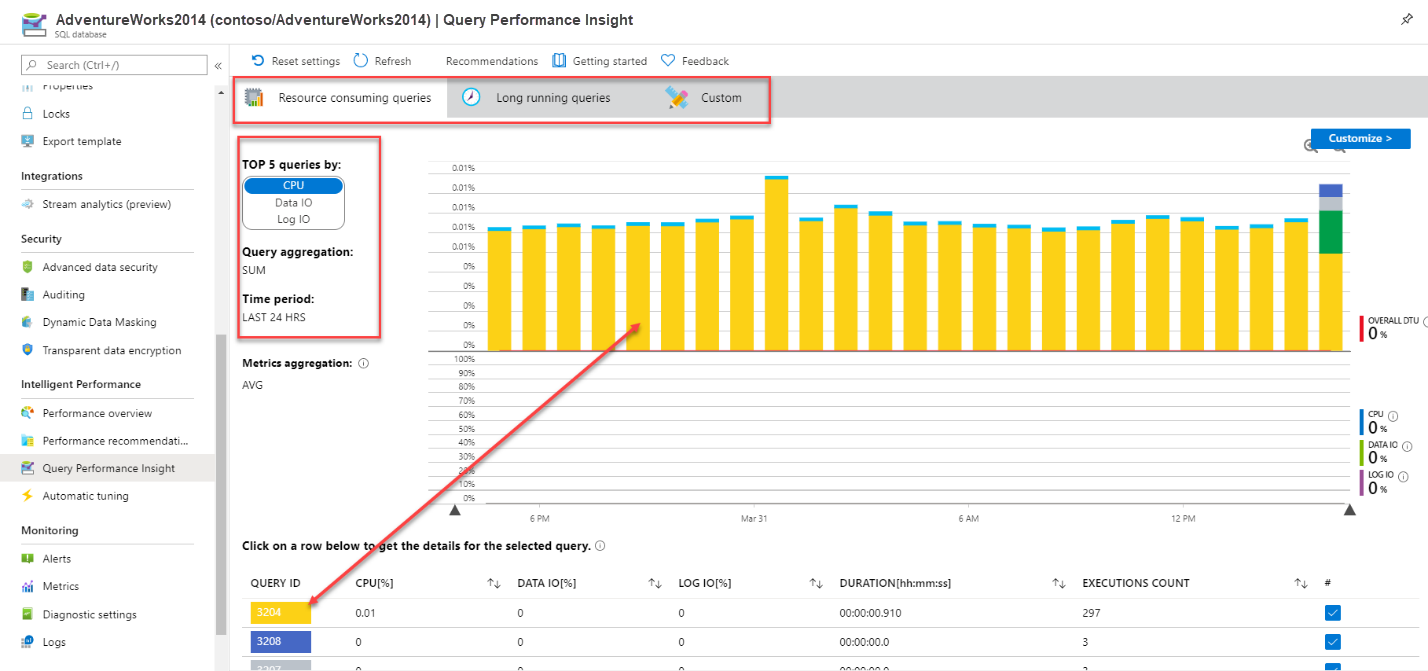The width and height of the screenshot is (1428, 671).
Task: Sort by DURATION using its sort arrows
Action: [1059, 582]
